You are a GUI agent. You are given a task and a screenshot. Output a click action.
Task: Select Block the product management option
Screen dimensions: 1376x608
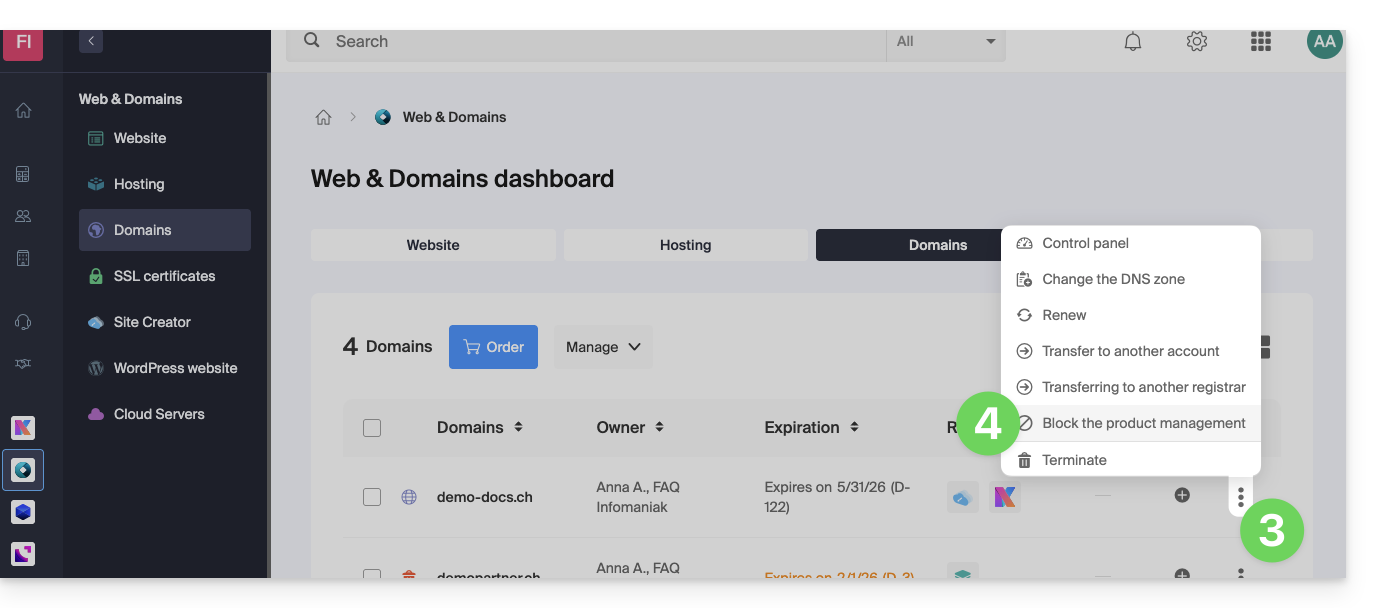point(1143,423)
